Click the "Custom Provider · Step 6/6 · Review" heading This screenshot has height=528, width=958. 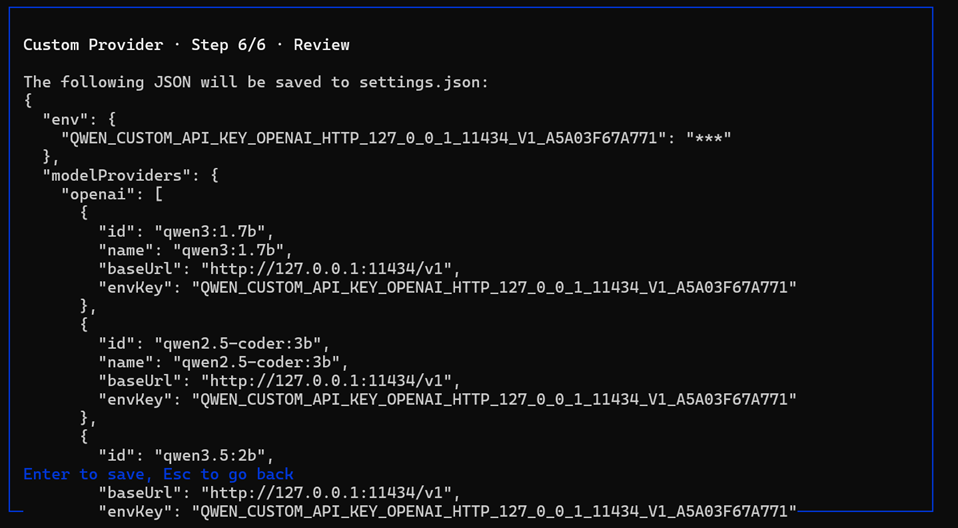(186, 45)
